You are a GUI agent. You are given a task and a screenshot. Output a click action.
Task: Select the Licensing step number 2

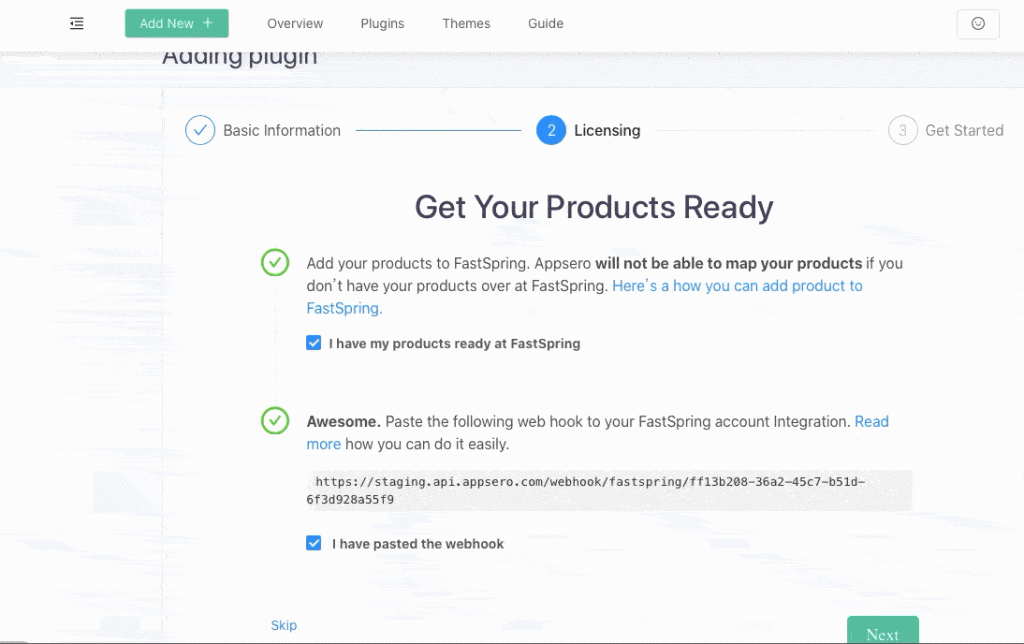tap(551, 130)
